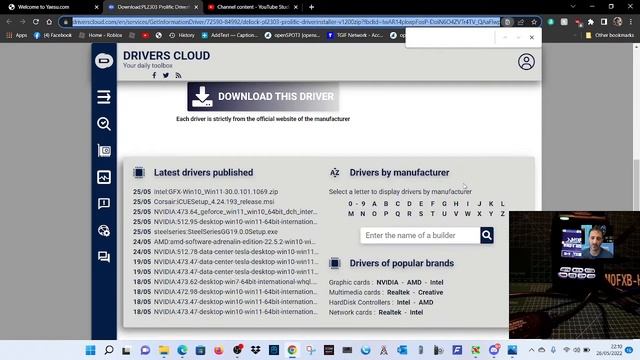The height and width of the screenshot is (360, 640).
Task: Select the Download PL2303 Prolific Driver tab
Action: coord(153,7)
